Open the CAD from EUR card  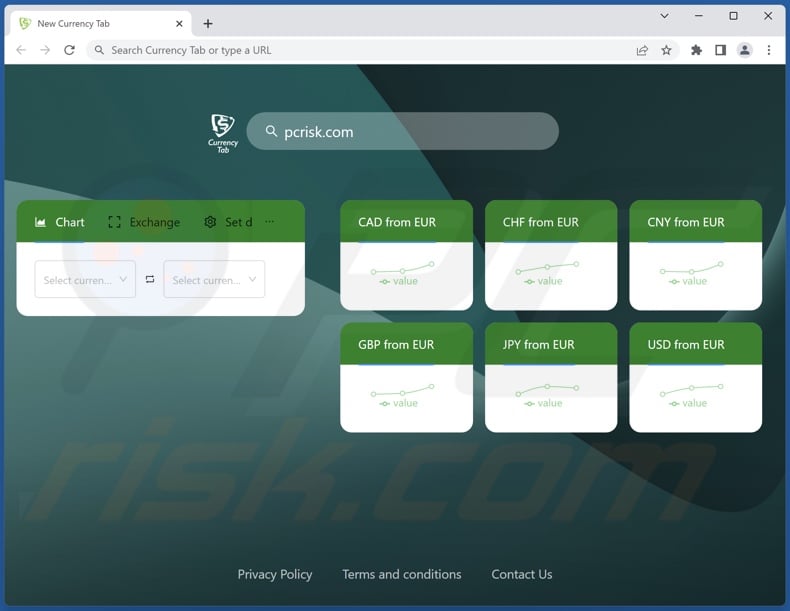tap(406, 255)
